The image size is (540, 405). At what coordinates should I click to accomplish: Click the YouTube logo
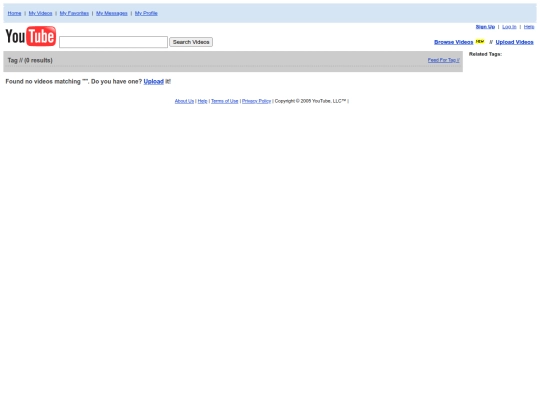pos(31,36)
